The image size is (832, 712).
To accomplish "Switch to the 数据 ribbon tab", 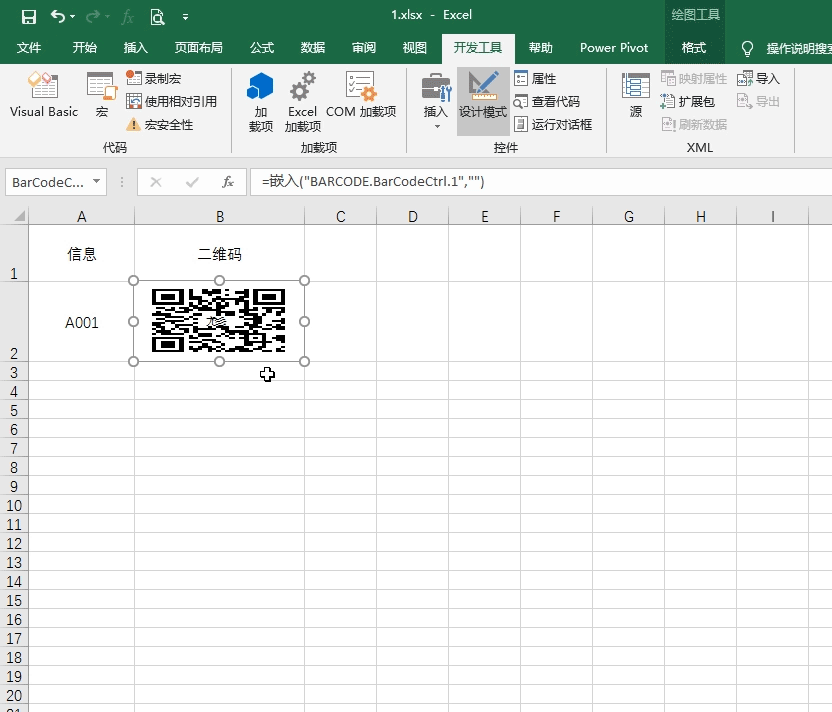I will pos(313,48).
